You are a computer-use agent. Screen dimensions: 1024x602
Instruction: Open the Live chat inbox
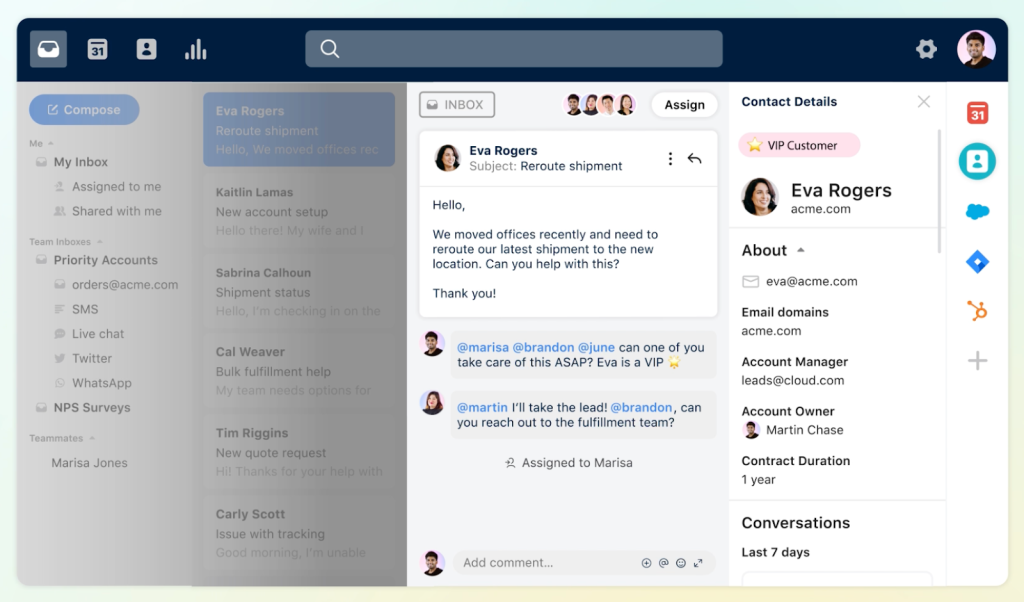[98, 334]
